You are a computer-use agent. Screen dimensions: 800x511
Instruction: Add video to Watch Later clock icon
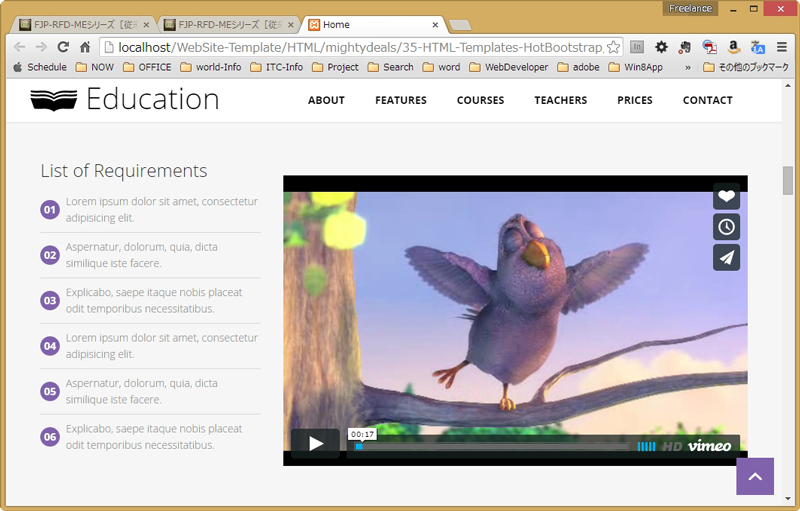pos(727,227)
